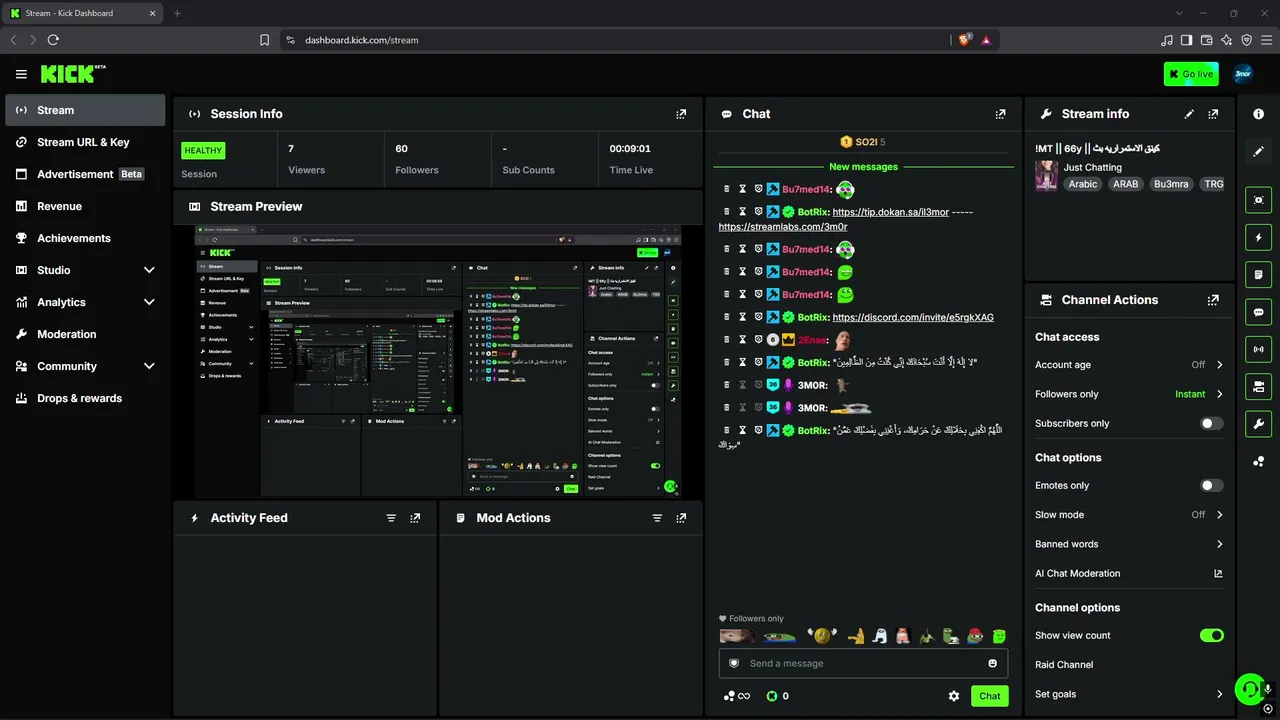Toggle the channel actions widget icon in the right sidebar
1280x720 pixels.
click(1258, 386)
